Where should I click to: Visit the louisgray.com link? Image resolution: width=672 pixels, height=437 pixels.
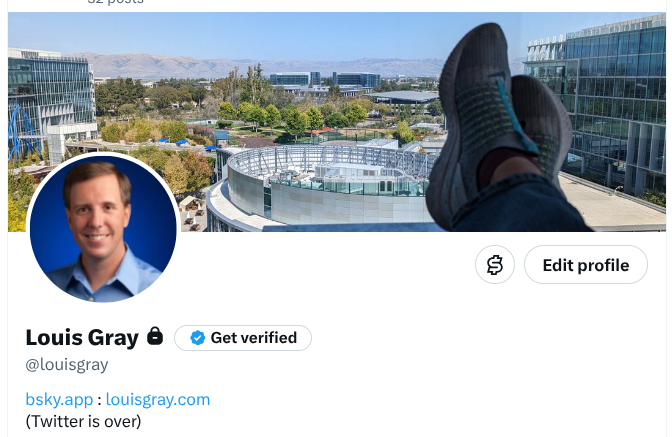tap(158, 400)
